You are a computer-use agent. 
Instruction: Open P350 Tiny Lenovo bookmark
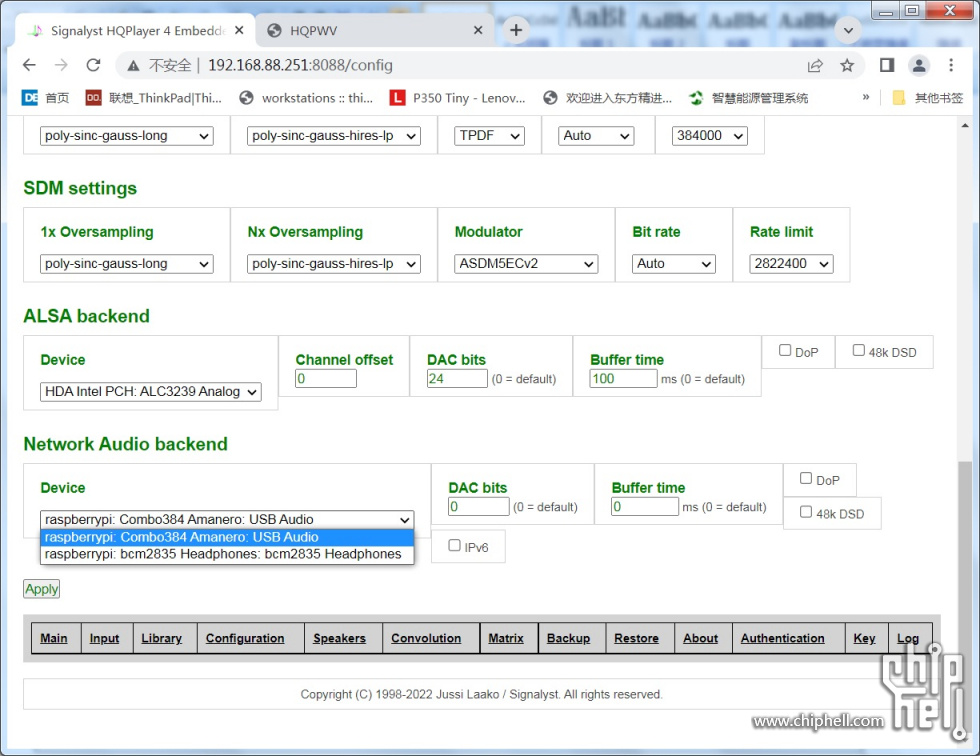458,97
